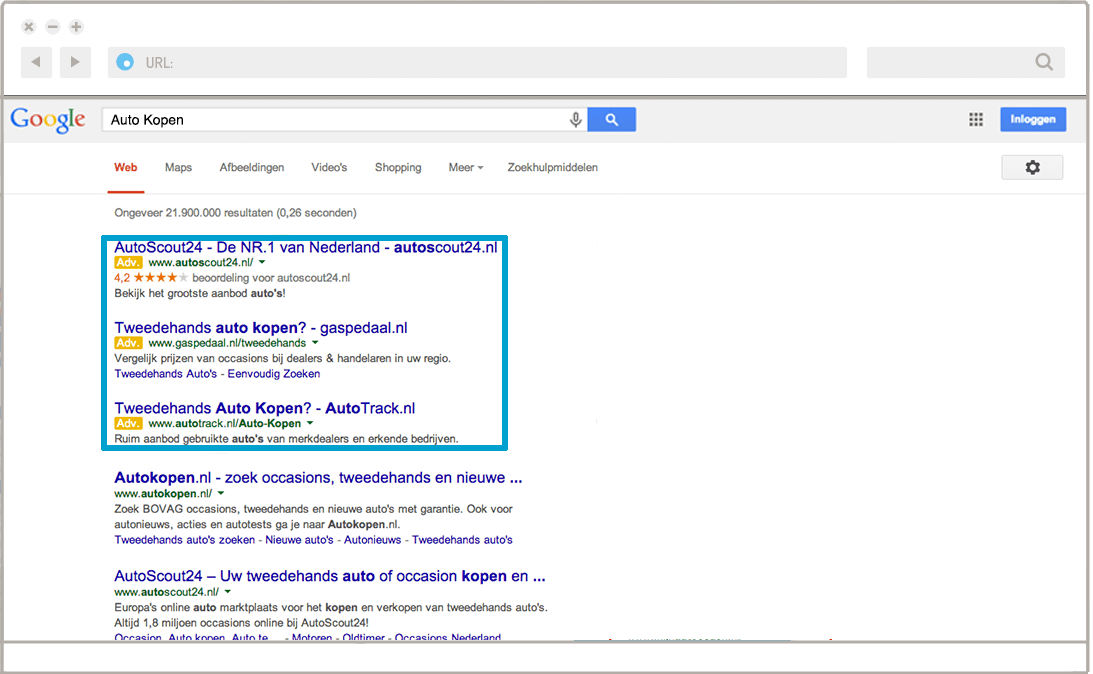Viewport: 1093px width, 674px height.
Task: Click the window close button
Action: click(x=29, y=27)
